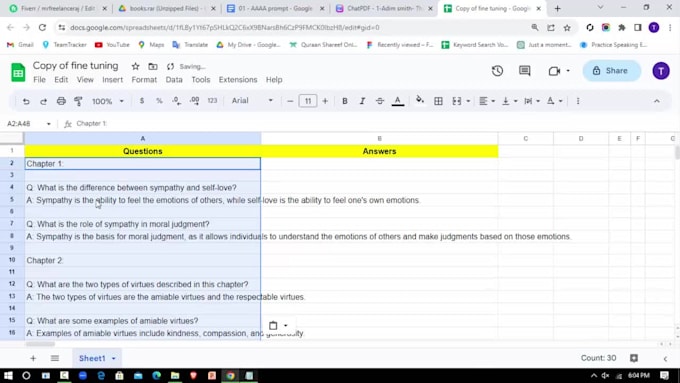The image size is (680, 383).
Task: Open the Tools menu
Action: coord(201,80)
